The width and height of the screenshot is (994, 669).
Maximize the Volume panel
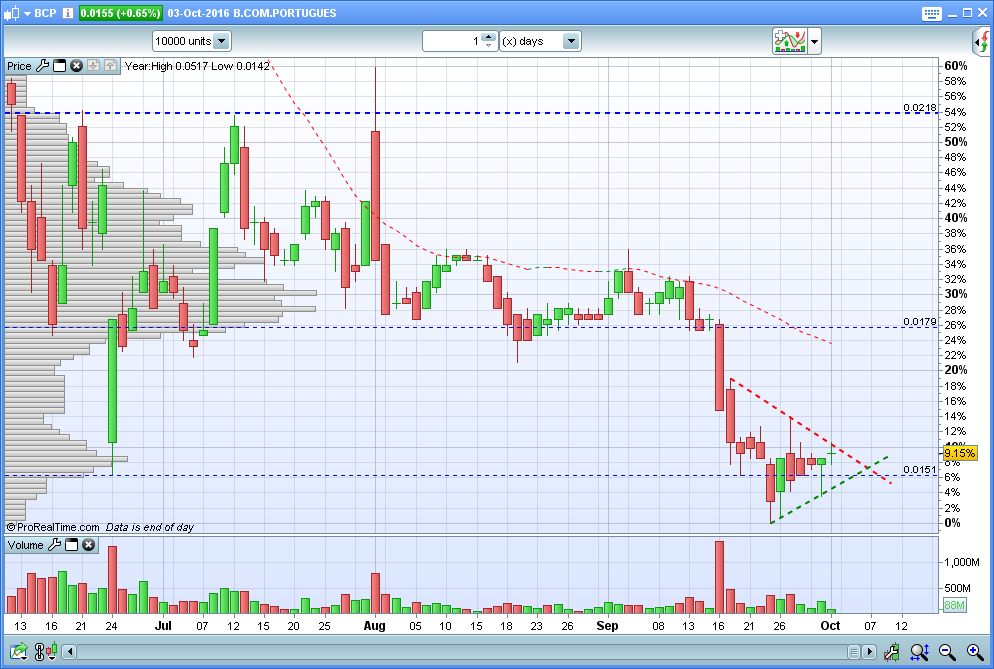(x=72, y=545)
